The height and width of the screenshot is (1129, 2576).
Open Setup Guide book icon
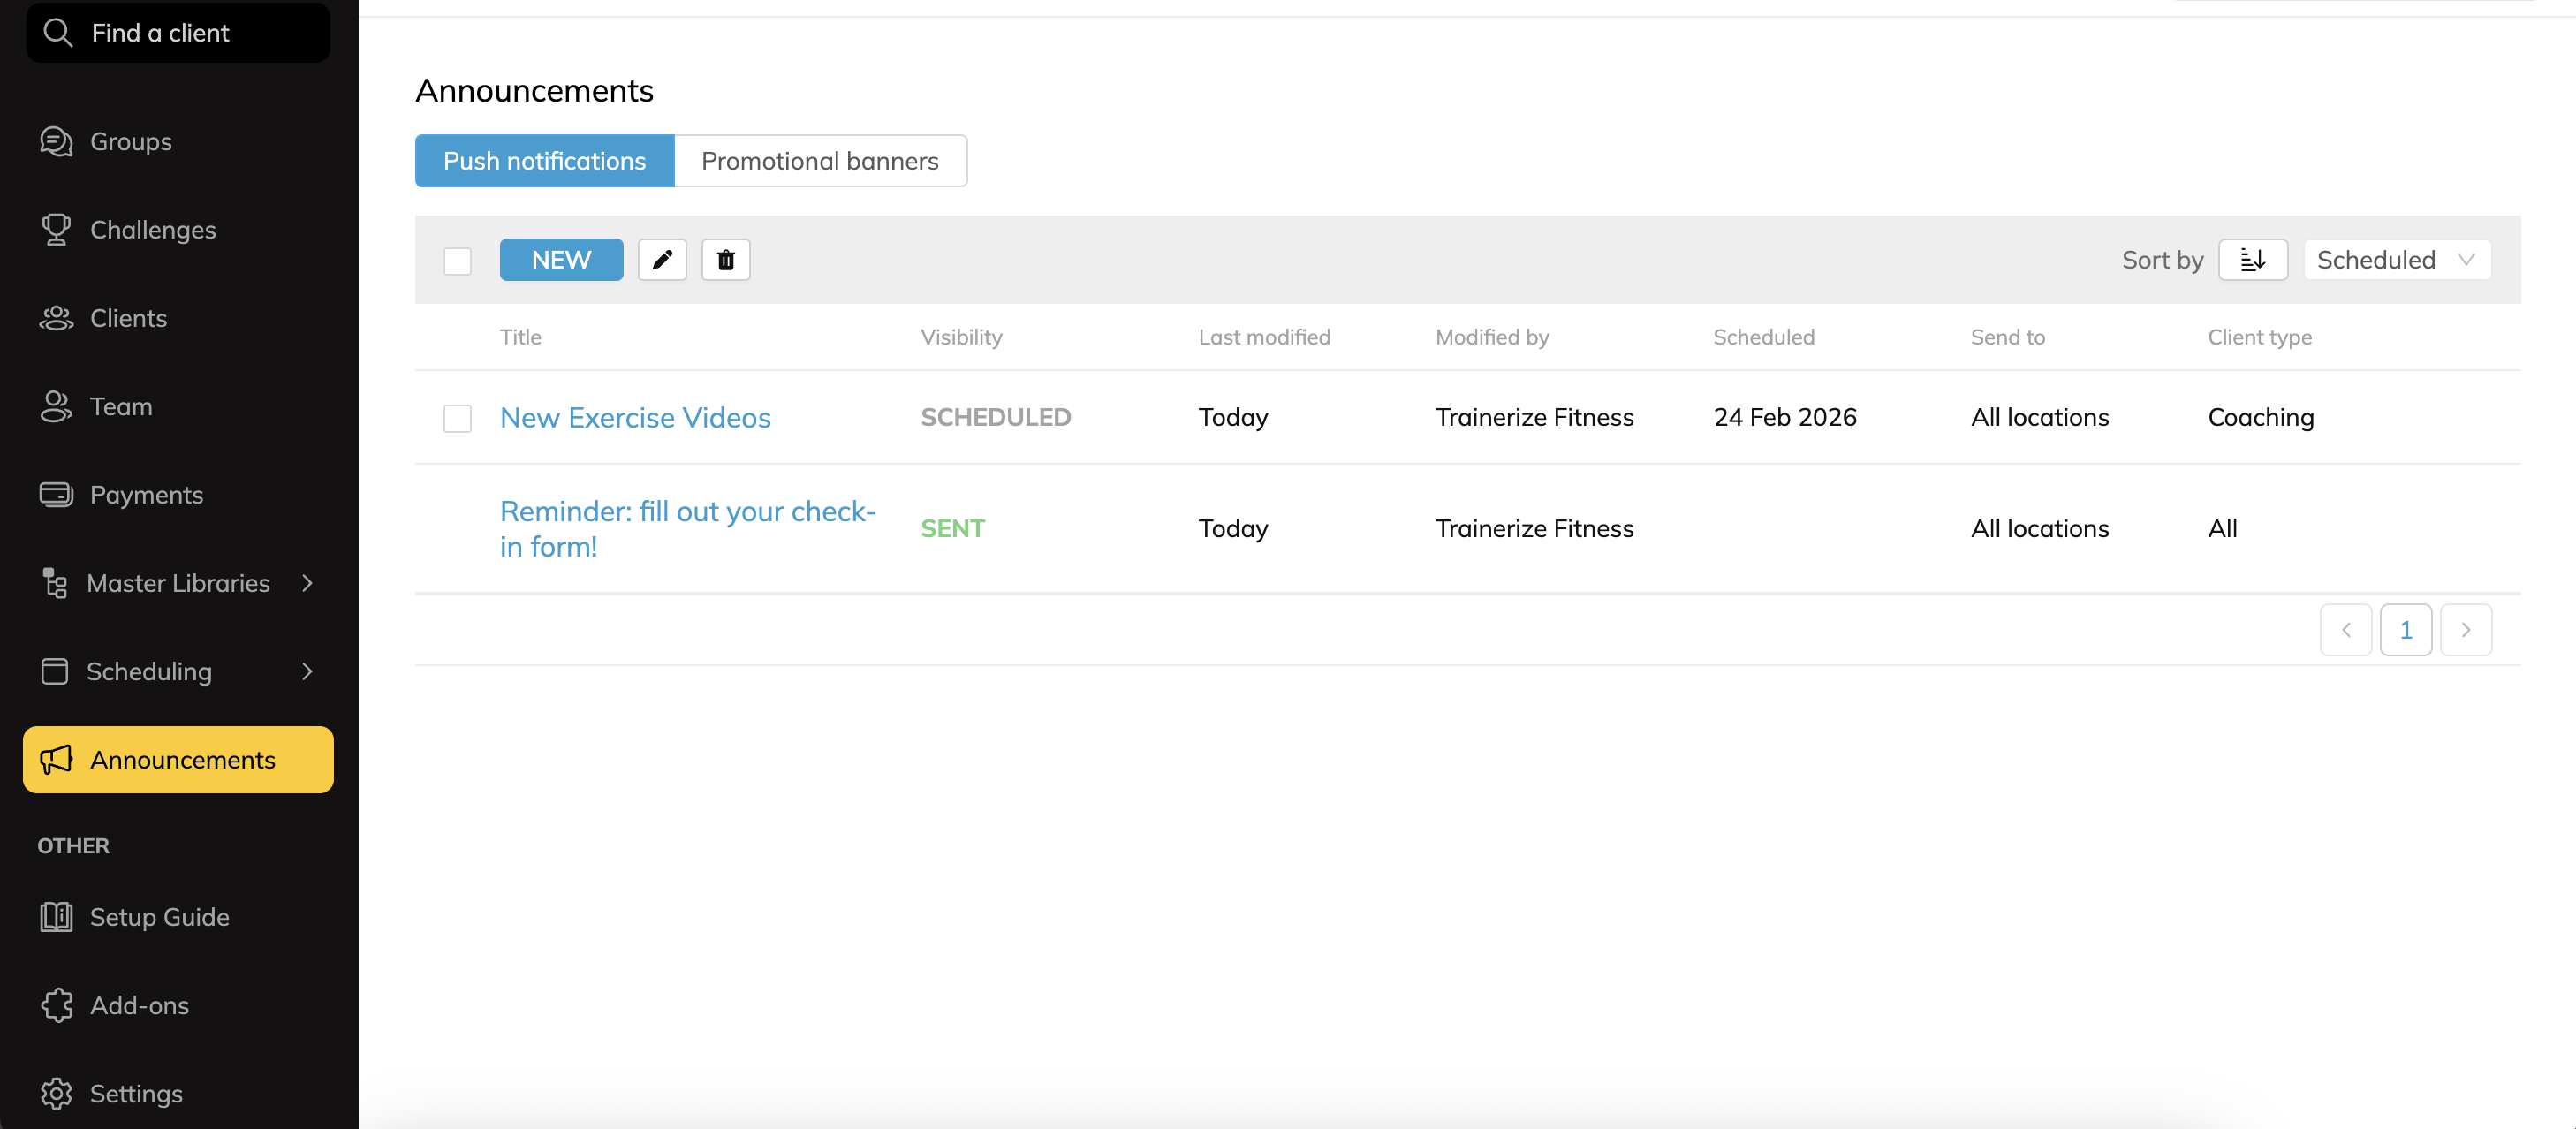tap(56, 917)
